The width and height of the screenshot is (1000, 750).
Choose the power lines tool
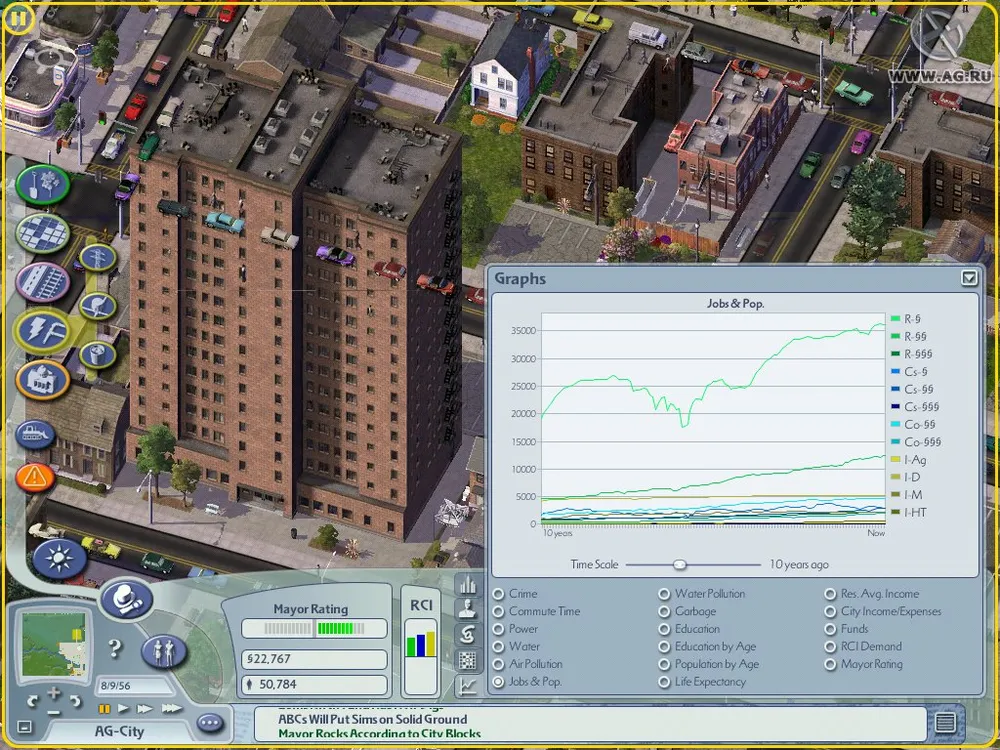pyautogui.click(x=98, y=258)
